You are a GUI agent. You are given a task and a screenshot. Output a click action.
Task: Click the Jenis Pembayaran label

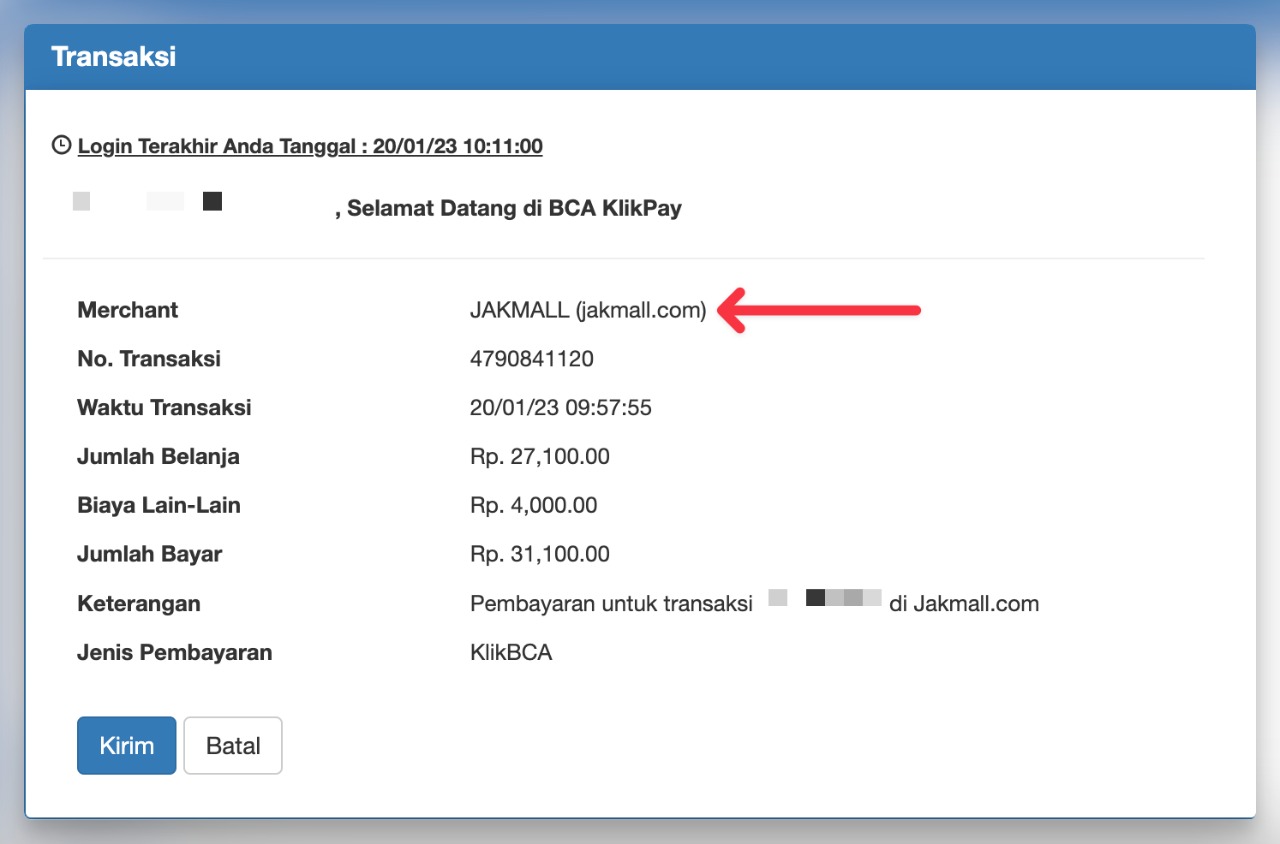[x=175, y=653]
